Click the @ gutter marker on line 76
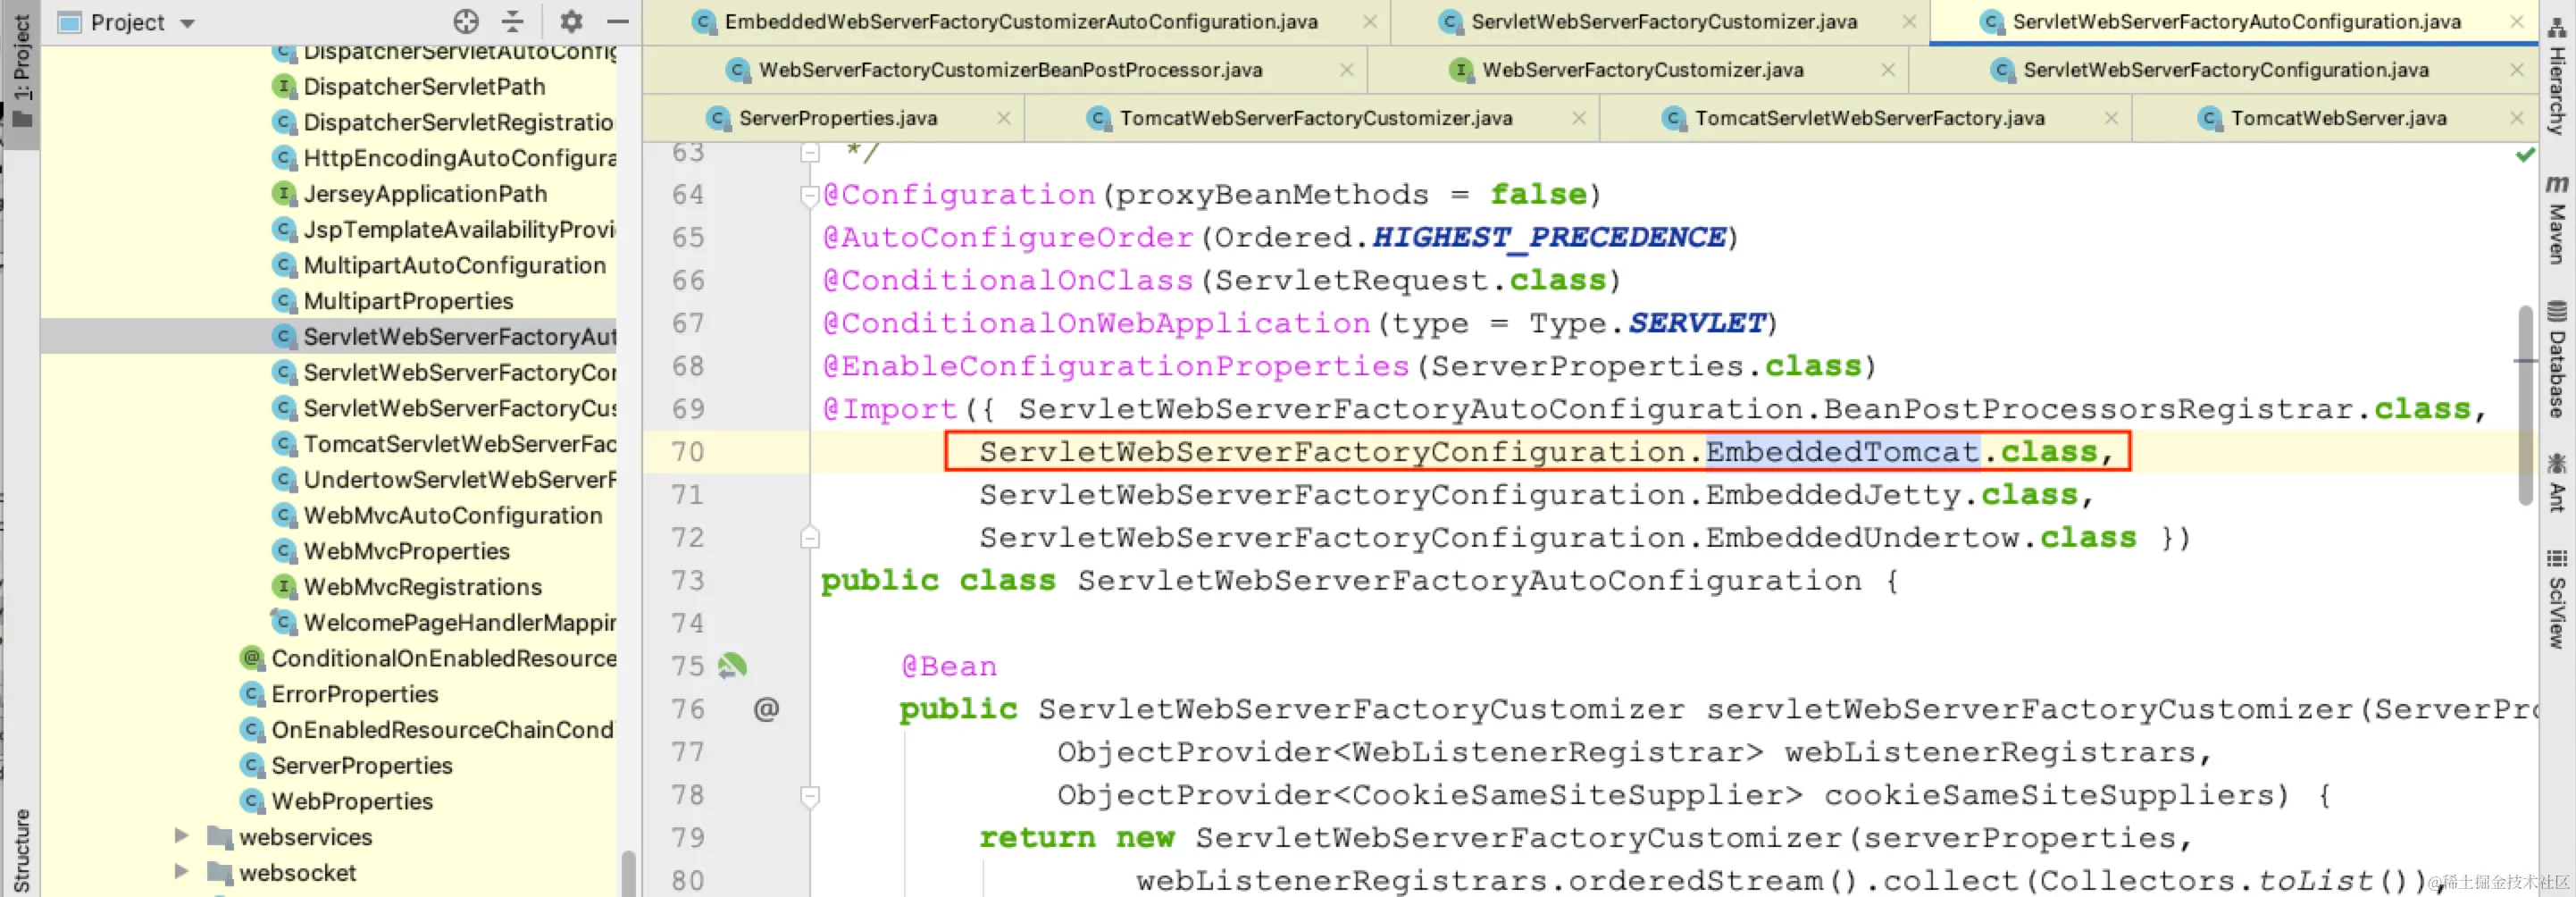This screenshot has height=897, width=2576. 766,709
